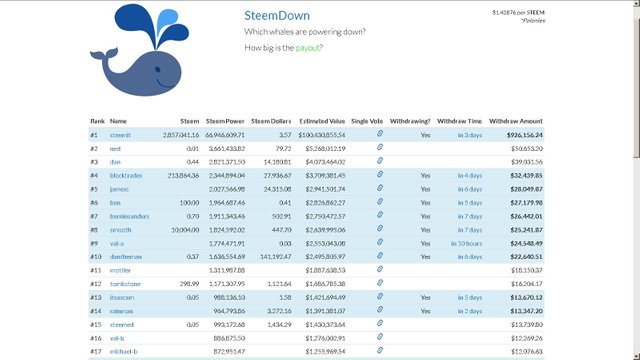Viewport: 640px width, 360px height.
Task: Visit the jamesc account link
Action: (x=119, y=189)
